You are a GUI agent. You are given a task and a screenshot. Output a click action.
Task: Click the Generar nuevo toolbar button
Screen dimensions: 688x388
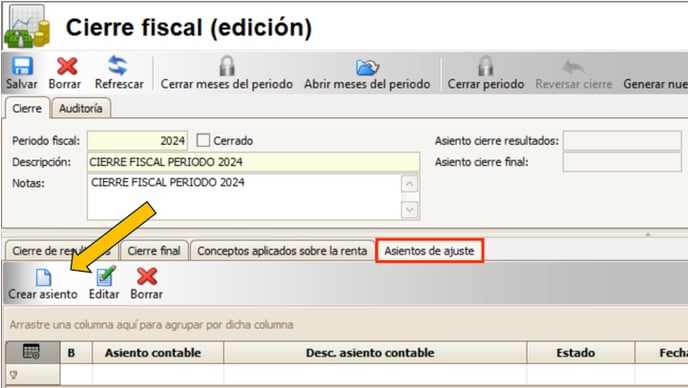coord(655,83)
